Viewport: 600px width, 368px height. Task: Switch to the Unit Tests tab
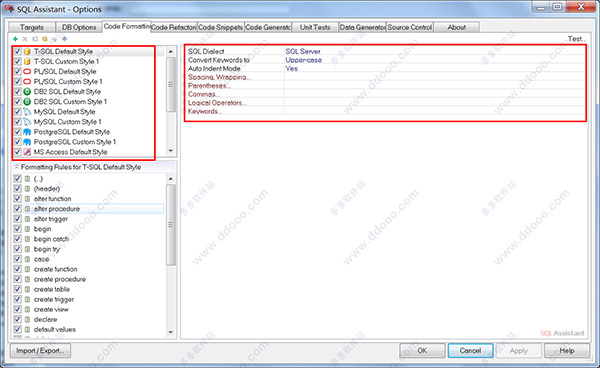tap(315, 27)
